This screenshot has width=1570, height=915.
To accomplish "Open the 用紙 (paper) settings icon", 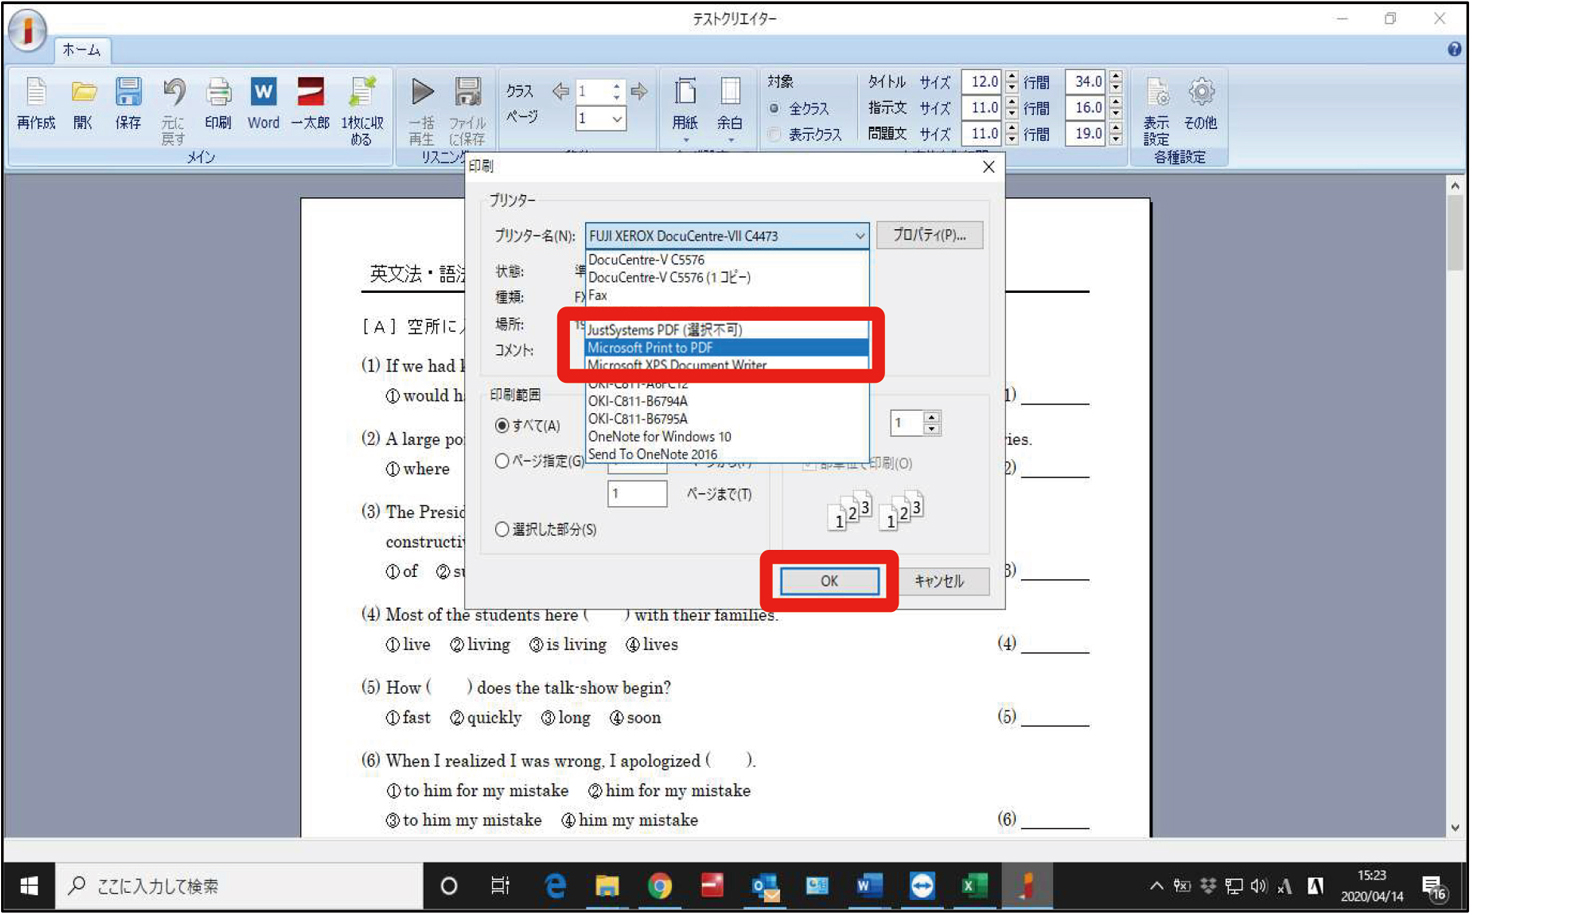I will tap(685, 95).
